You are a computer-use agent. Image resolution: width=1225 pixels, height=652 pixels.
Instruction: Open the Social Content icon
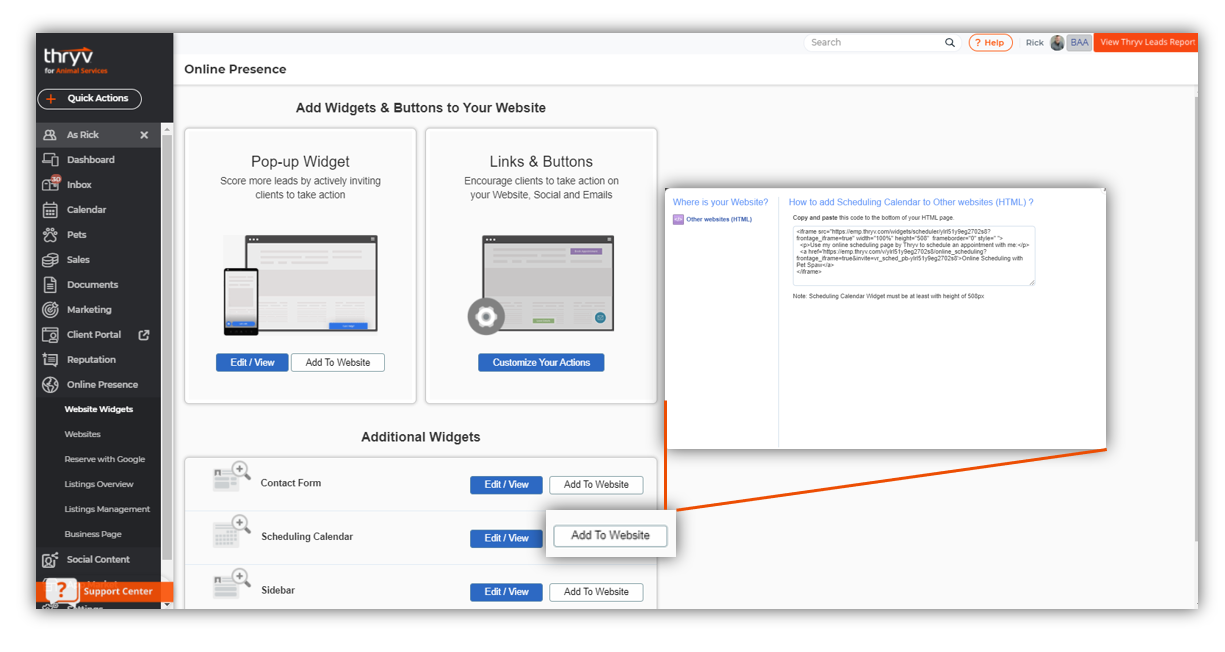(x=50, y=560)
